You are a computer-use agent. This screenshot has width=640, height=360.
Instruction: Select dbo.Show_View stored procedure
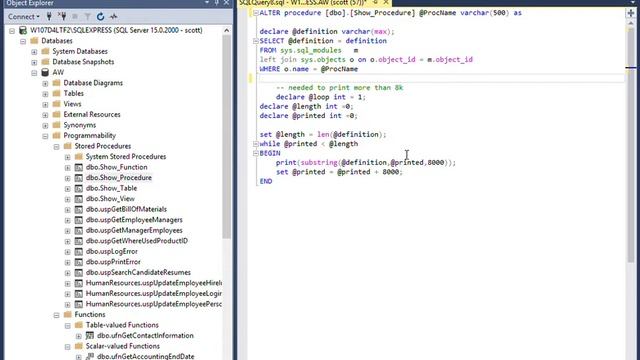(x=110, y=199)
